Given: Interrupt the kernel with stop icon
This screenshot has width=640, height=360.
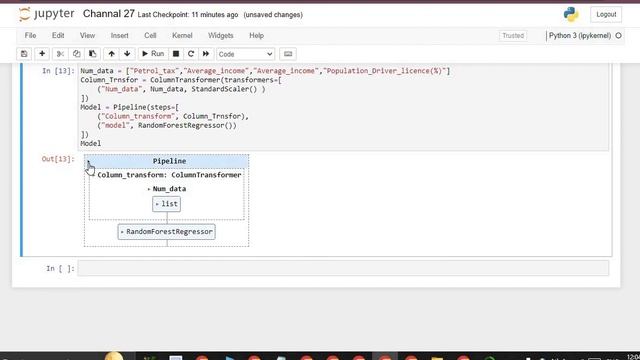Looking at the screenshot, I should click(176, 54).
